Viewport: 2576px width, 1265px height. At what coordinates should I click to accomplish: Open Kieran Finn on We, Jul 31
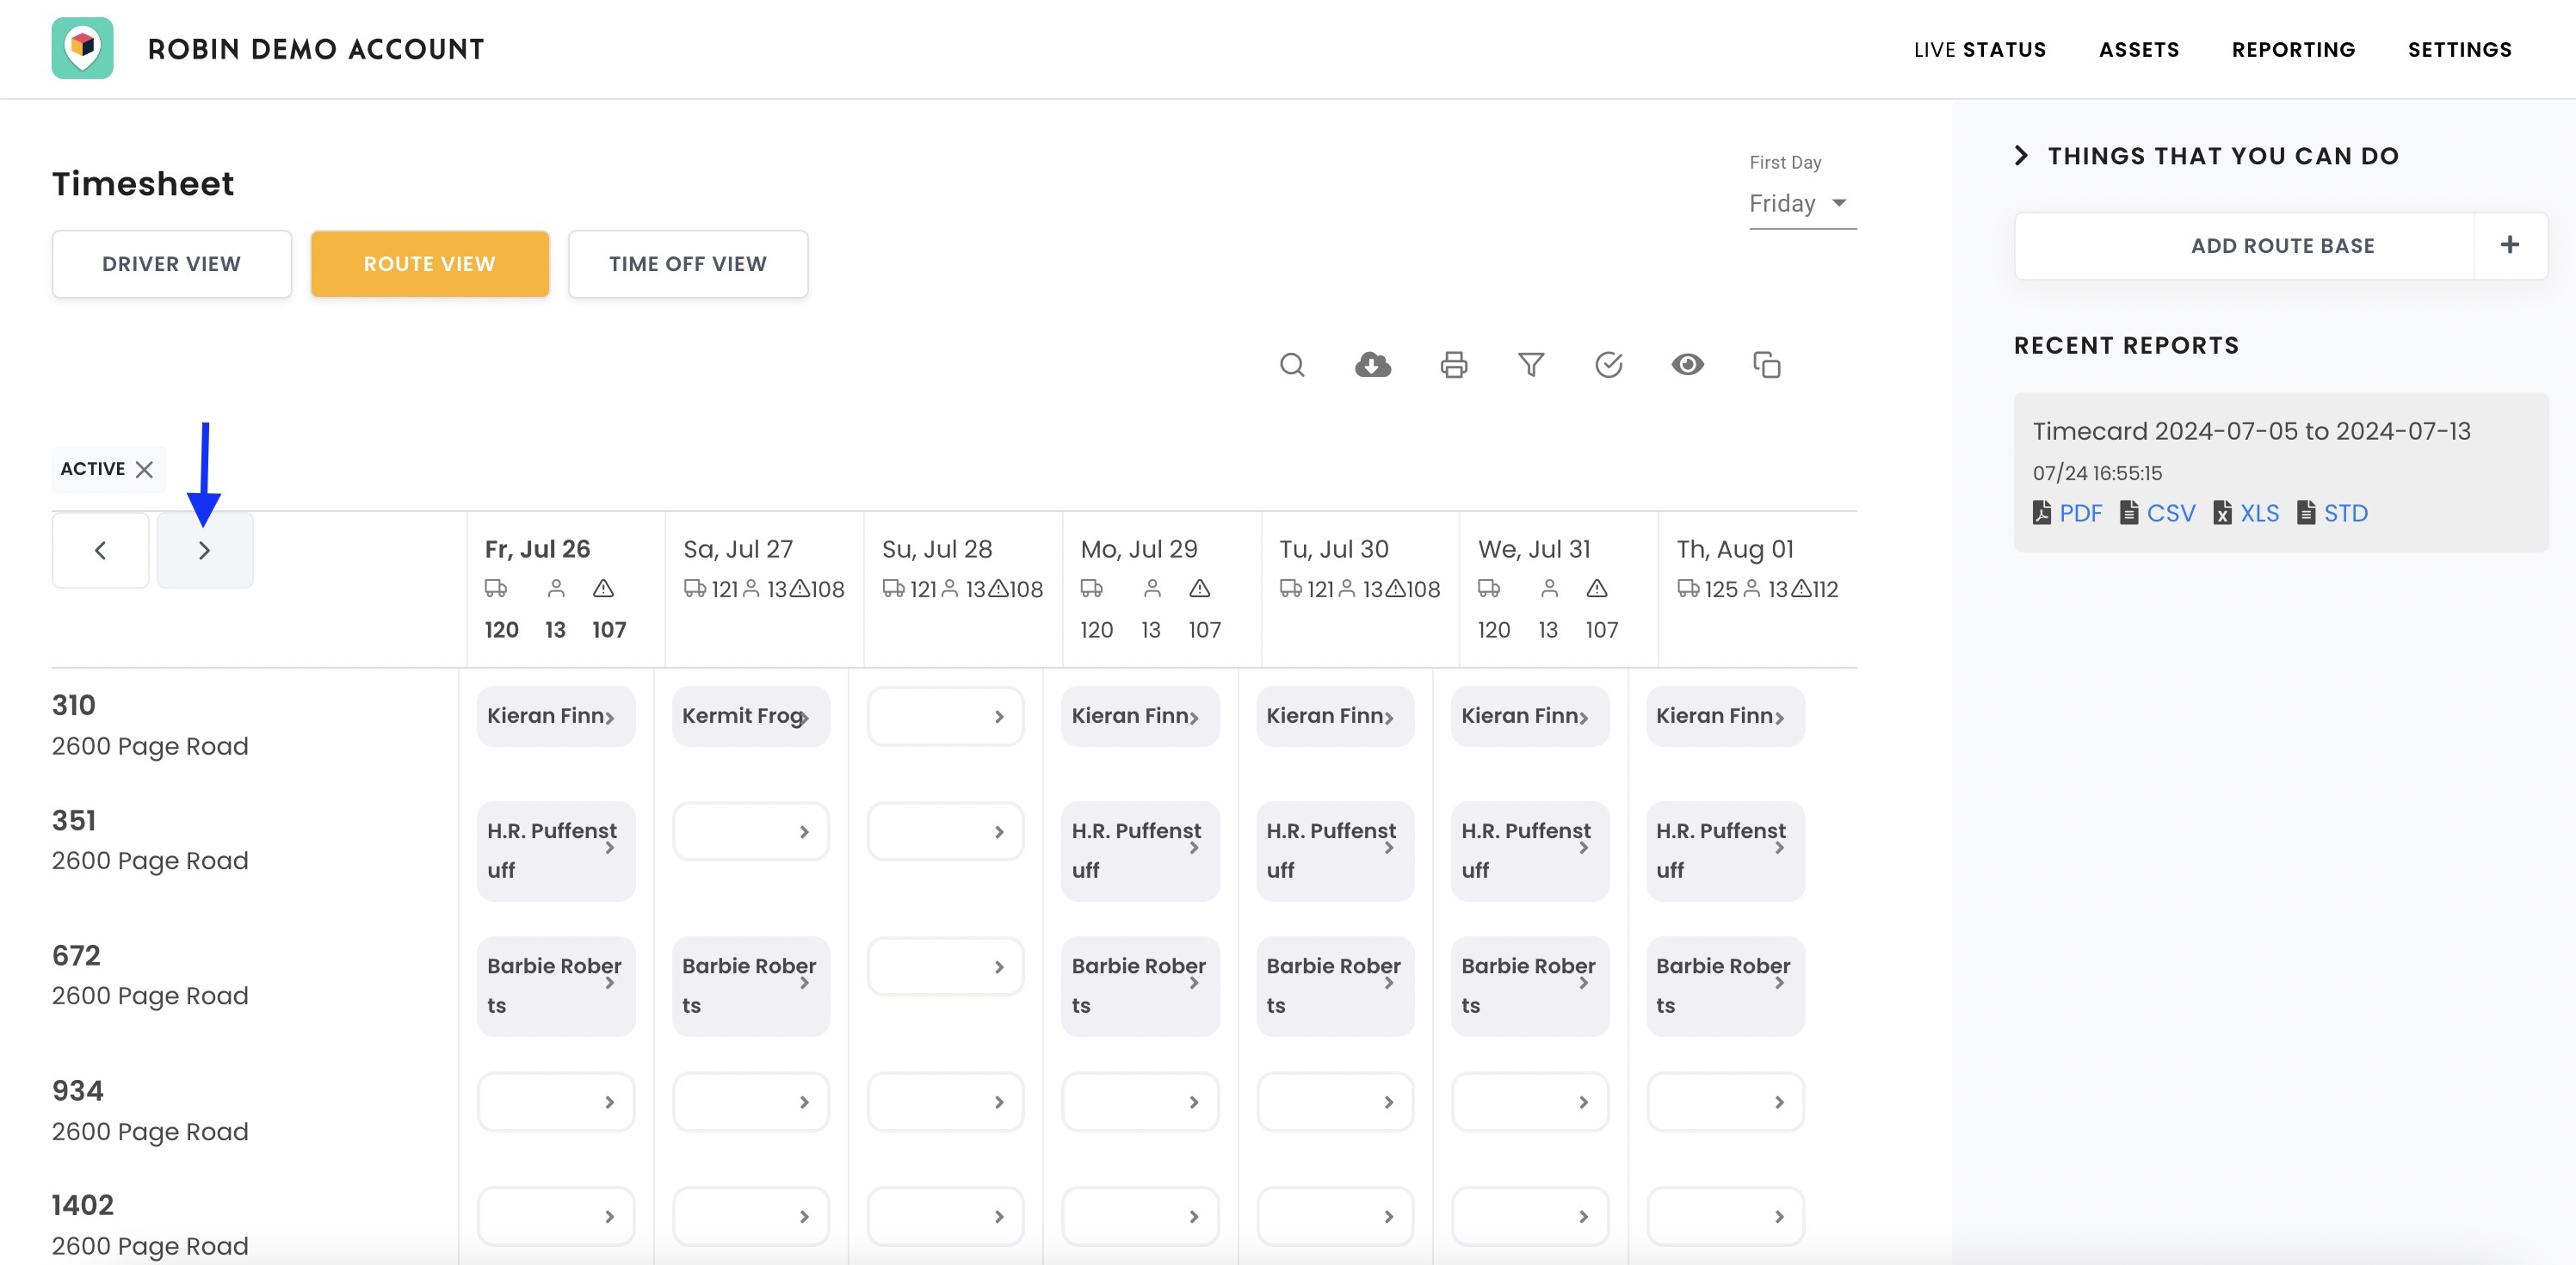(1530, 716)
